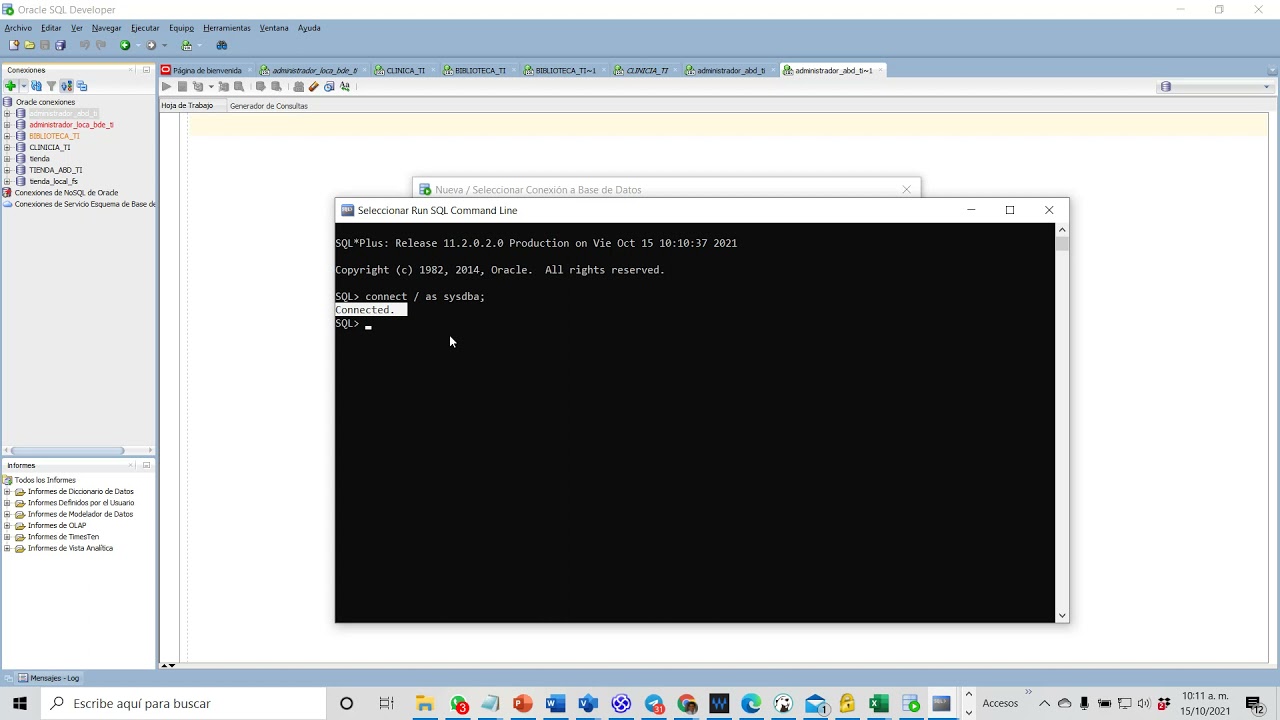
Task: Click the Commit icon in worksheet toolbar
Action: coord(260,86)
